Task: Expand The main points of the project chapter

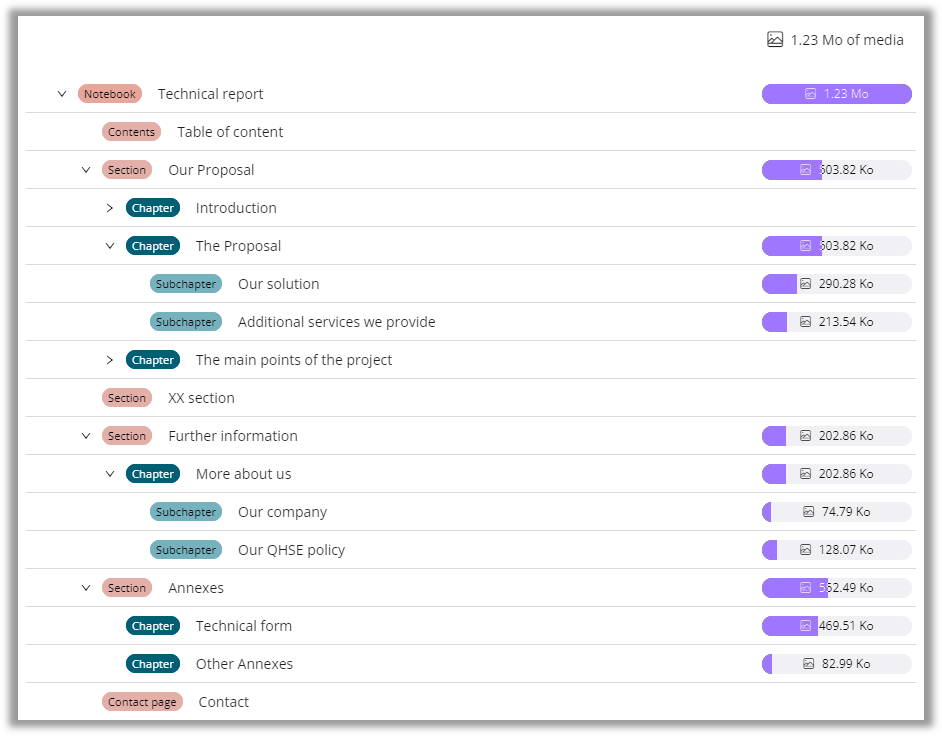Action: (110, 360)
